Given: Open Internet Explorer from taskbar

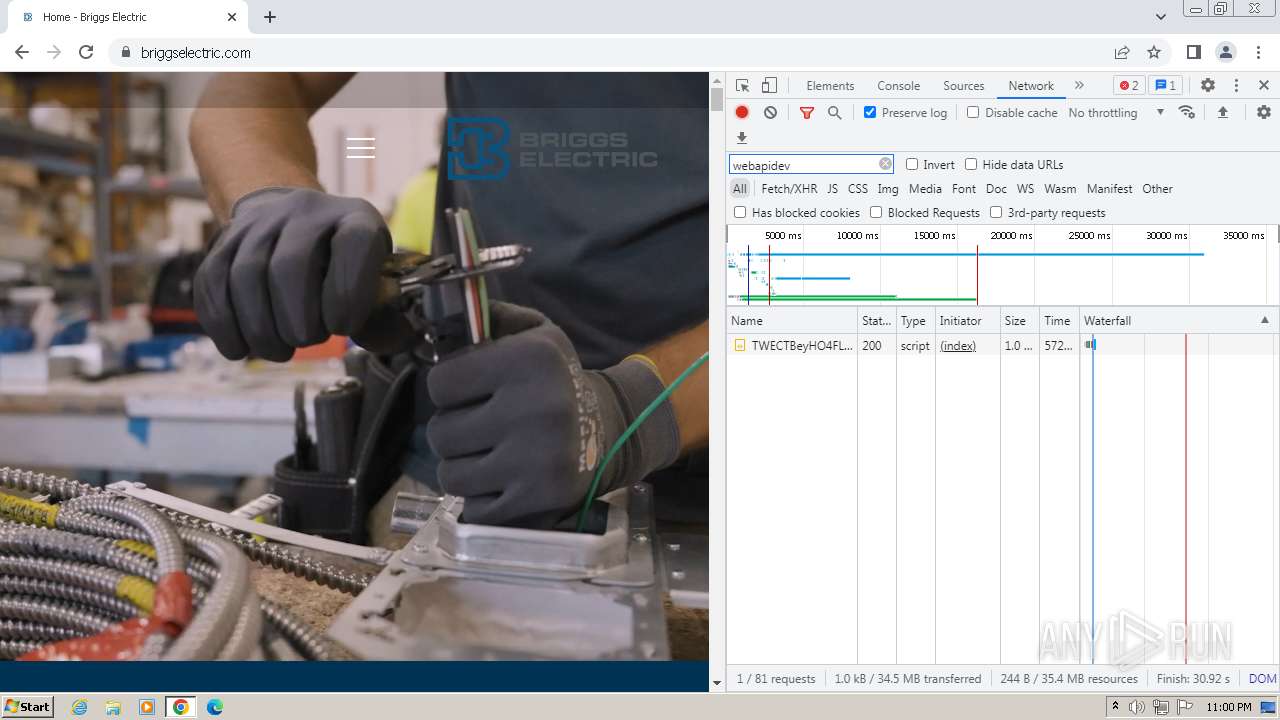Looking at the screenshot, I should point(79,706).
